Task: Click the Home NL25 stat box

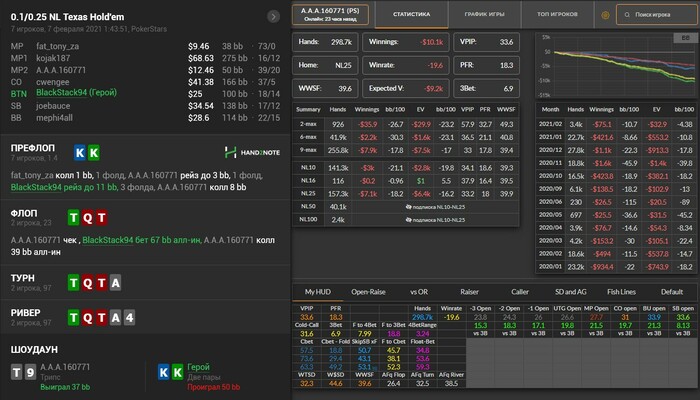Action: [325, 65]
